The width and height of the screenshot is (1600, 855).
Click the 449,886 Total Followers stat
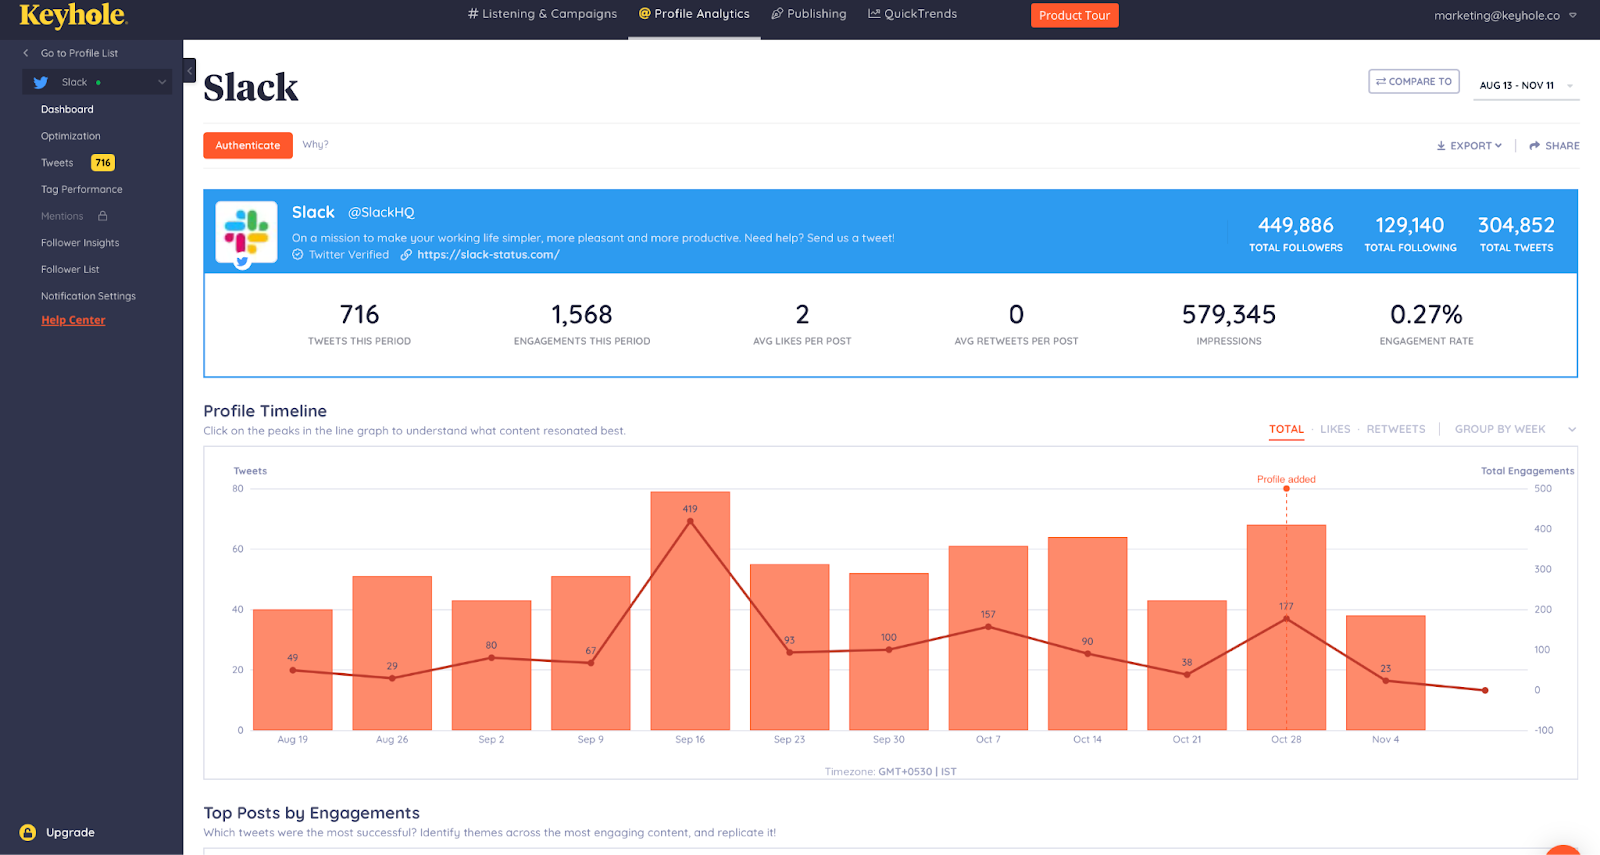click(x=1296, y=234)
